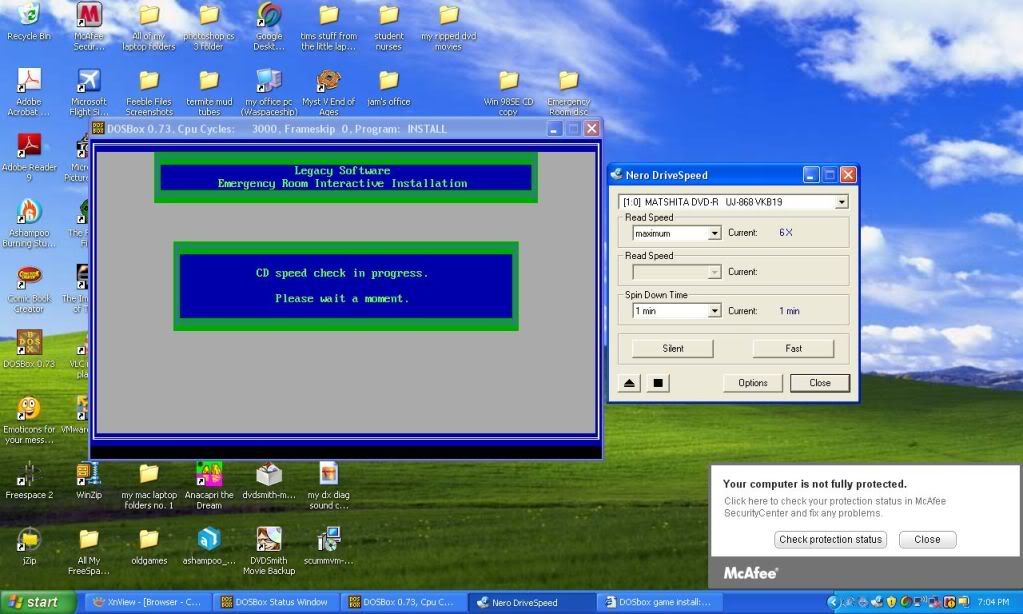This screenshot has width=1023, height=614.
Task: Open Options in Nero DriveSpeed
Action: point(753,383)
